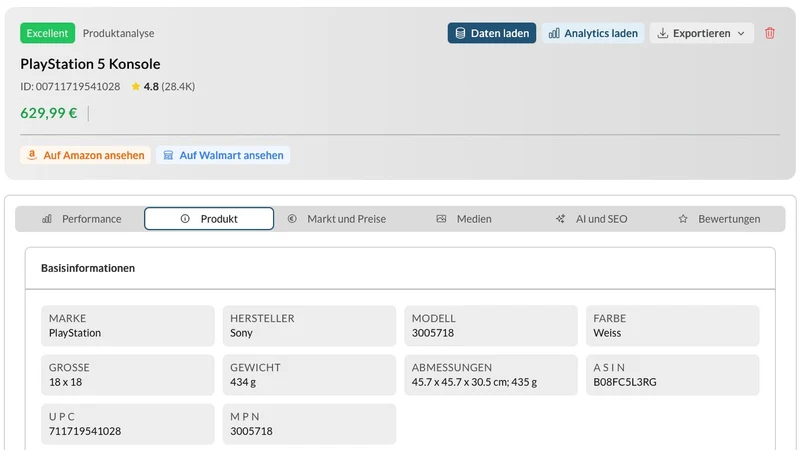Click the image icon on Medien tab
Viewport: 800px width, 450px height.
click(x=441, y=219)
